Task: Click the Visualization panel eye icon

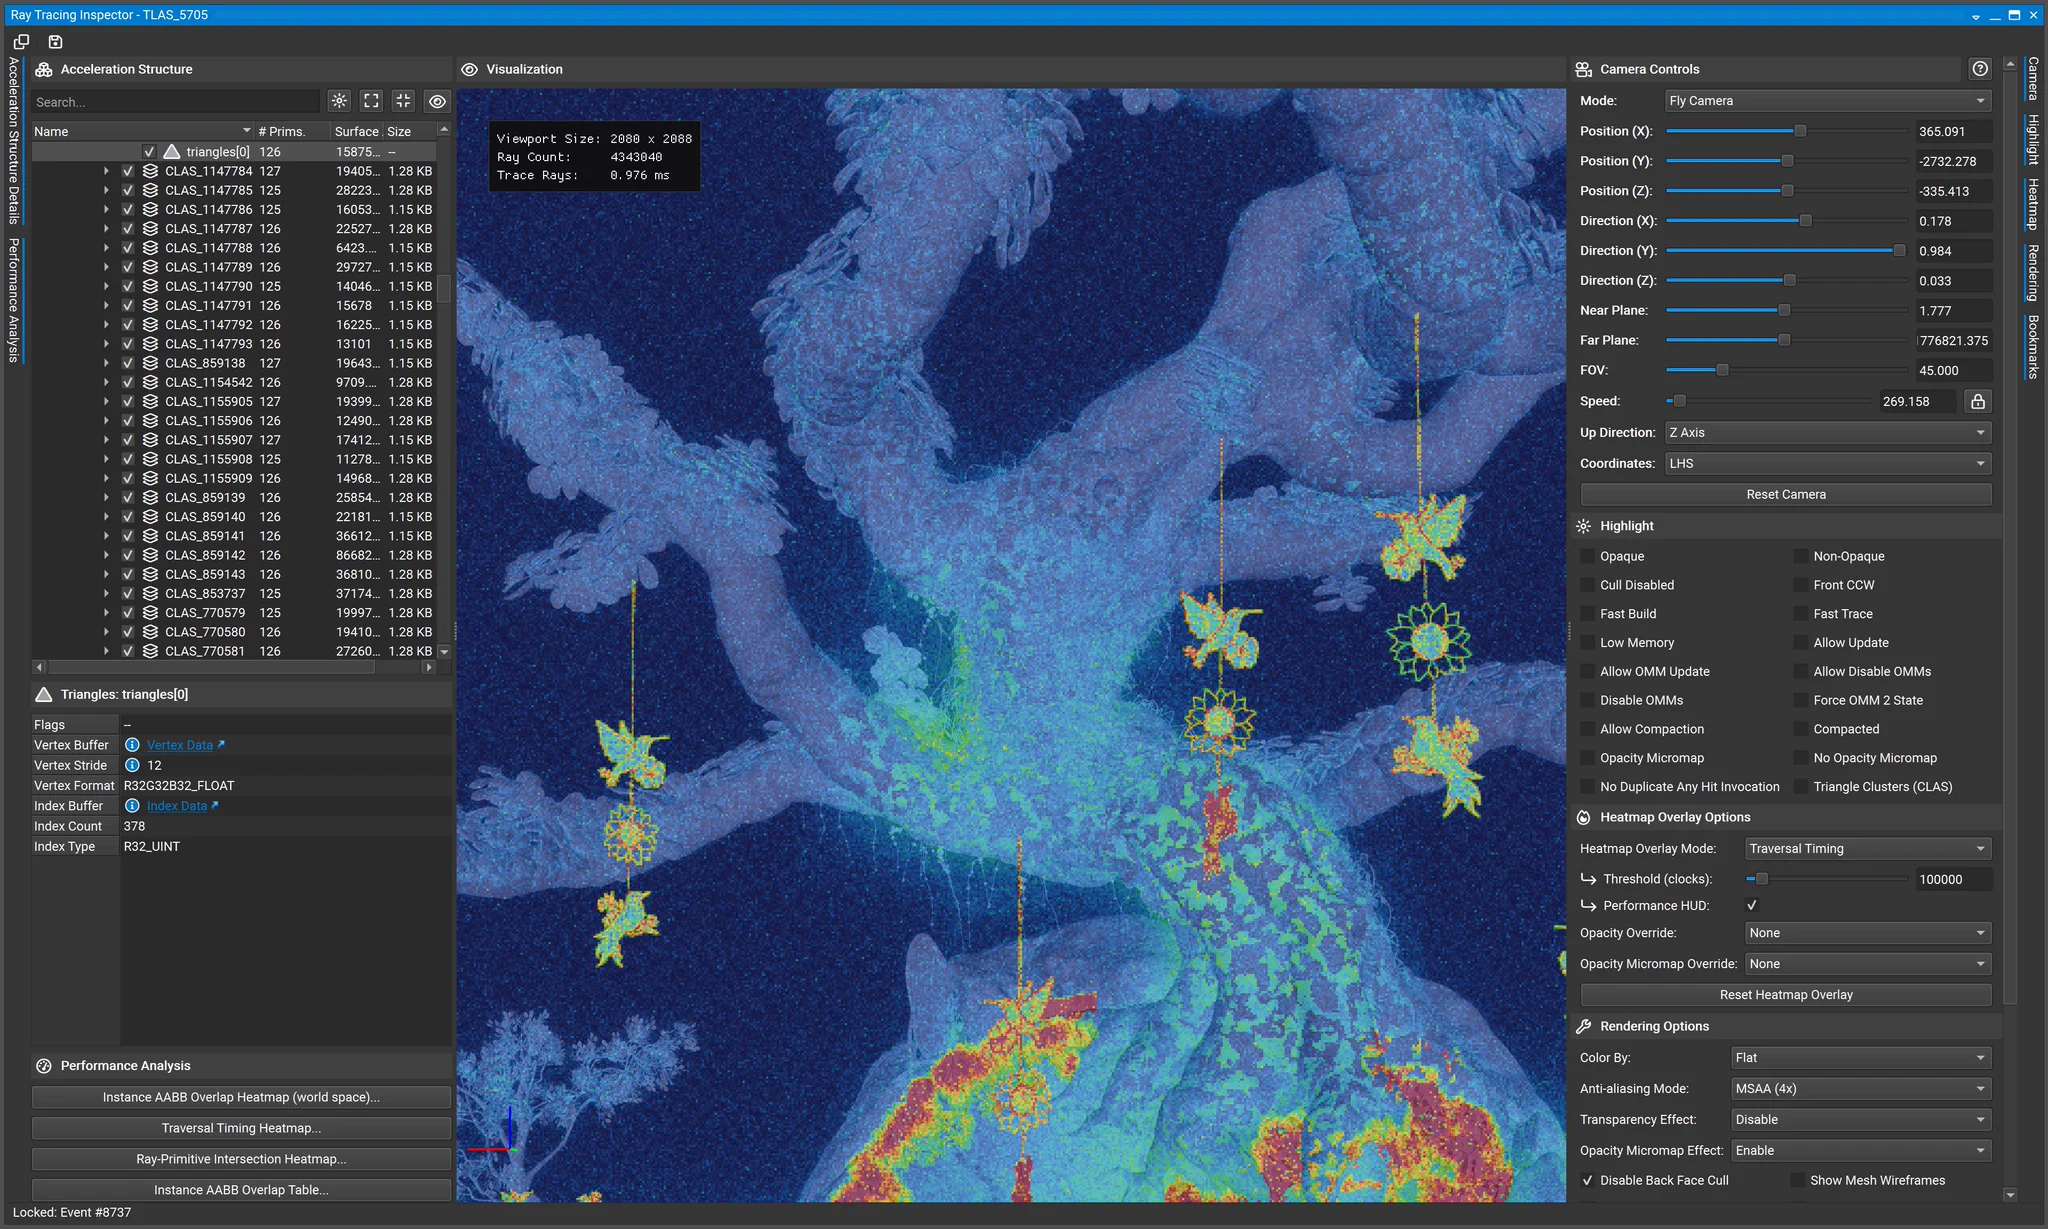Action: 469,69
